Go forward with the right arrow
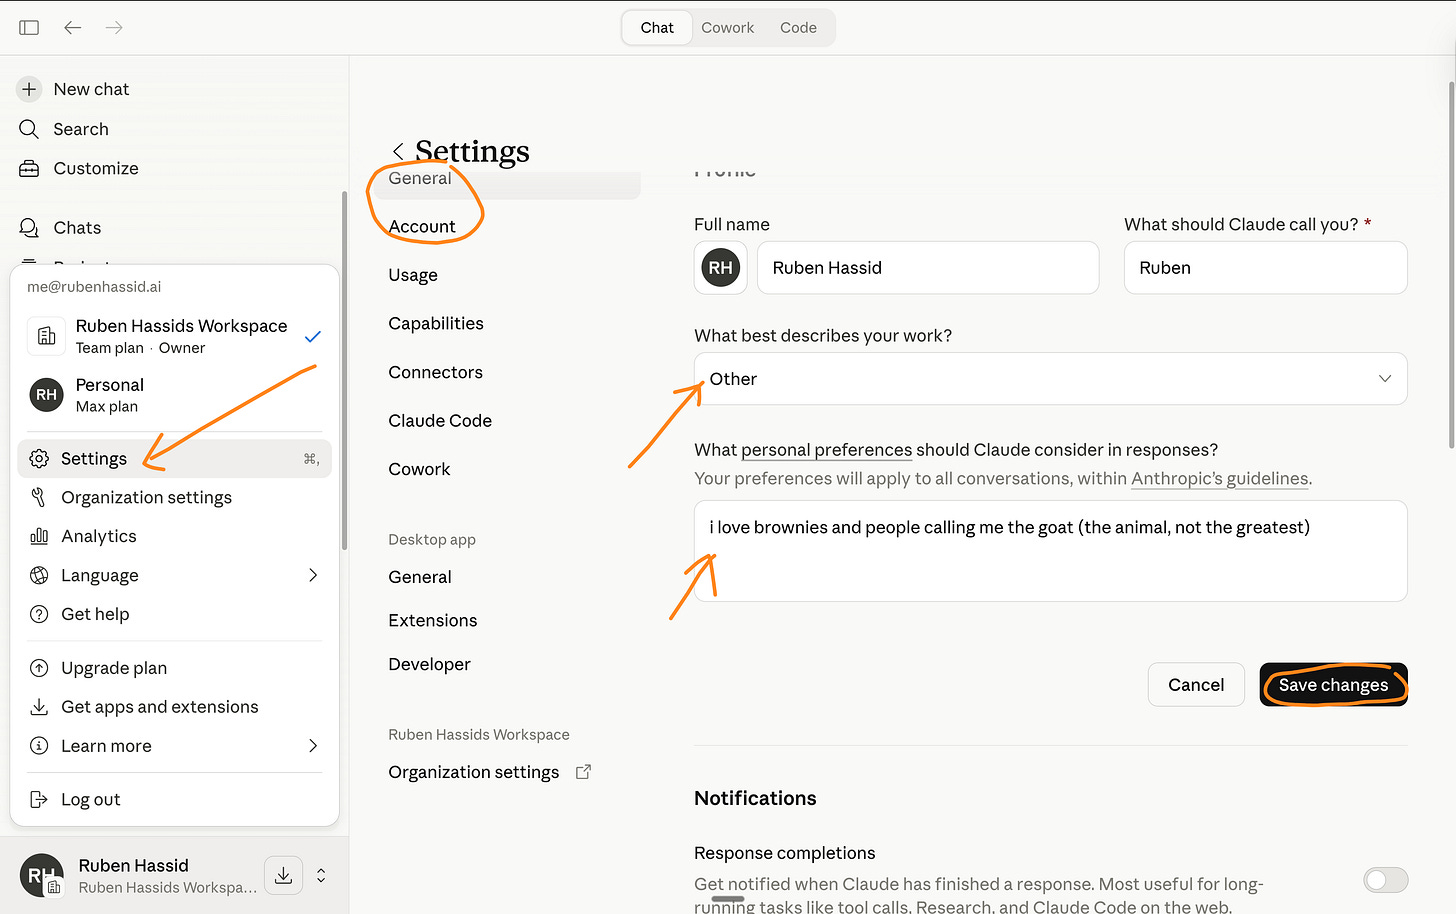 pyautogui.click(x=114, y=28)
